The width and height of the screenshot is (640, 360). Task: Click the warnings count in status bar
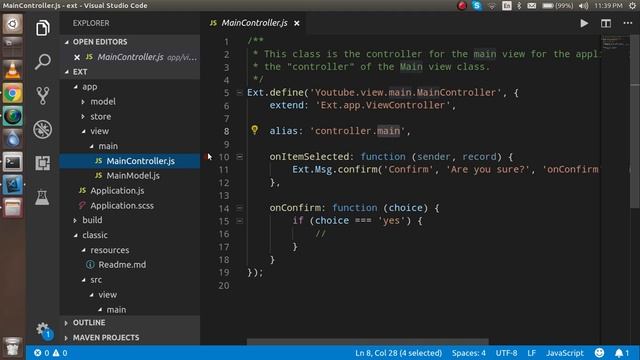tap(60, 353)
